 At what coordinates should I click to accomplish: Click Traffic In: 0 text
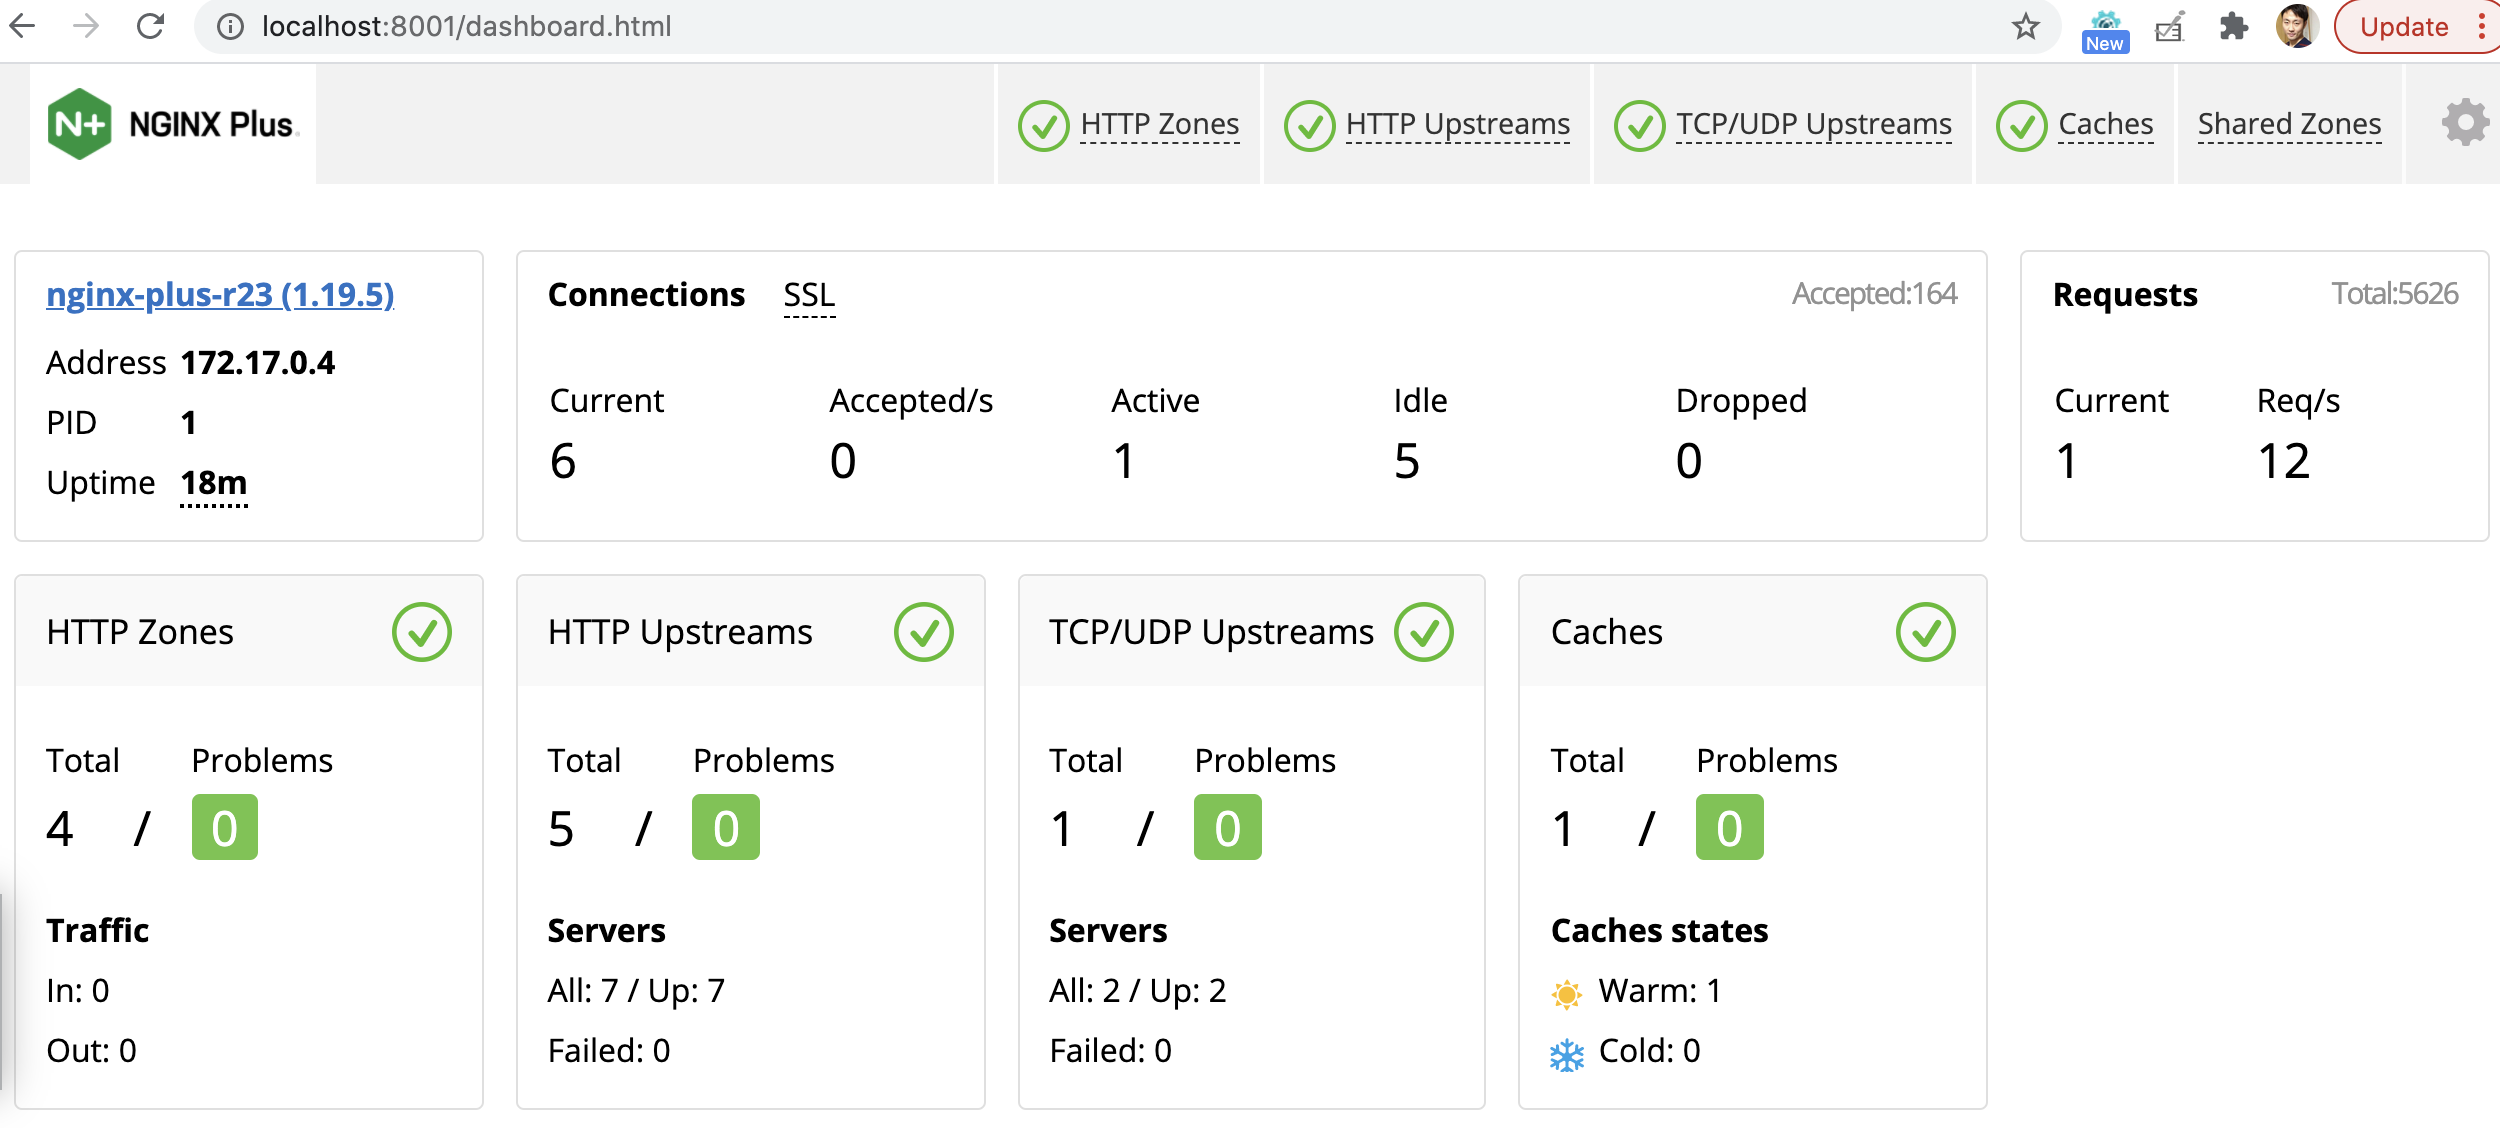click(78, 991)
